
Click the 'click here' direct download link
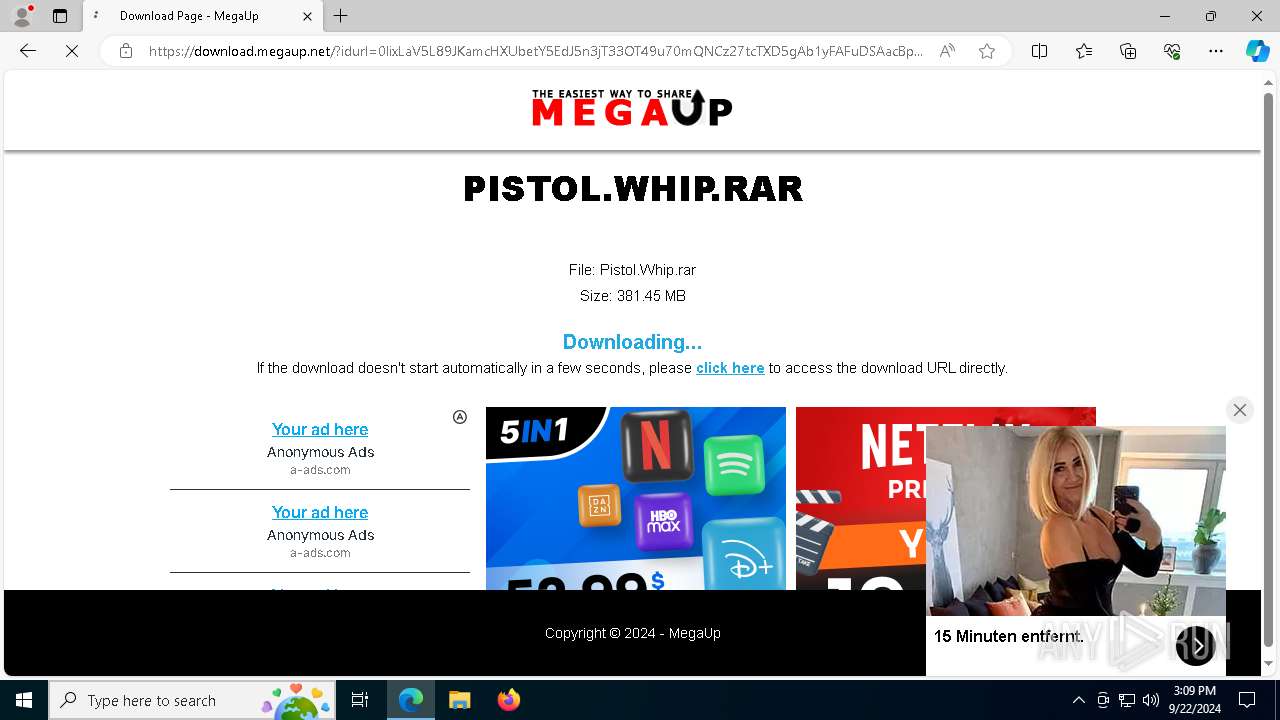coord(730,368)
